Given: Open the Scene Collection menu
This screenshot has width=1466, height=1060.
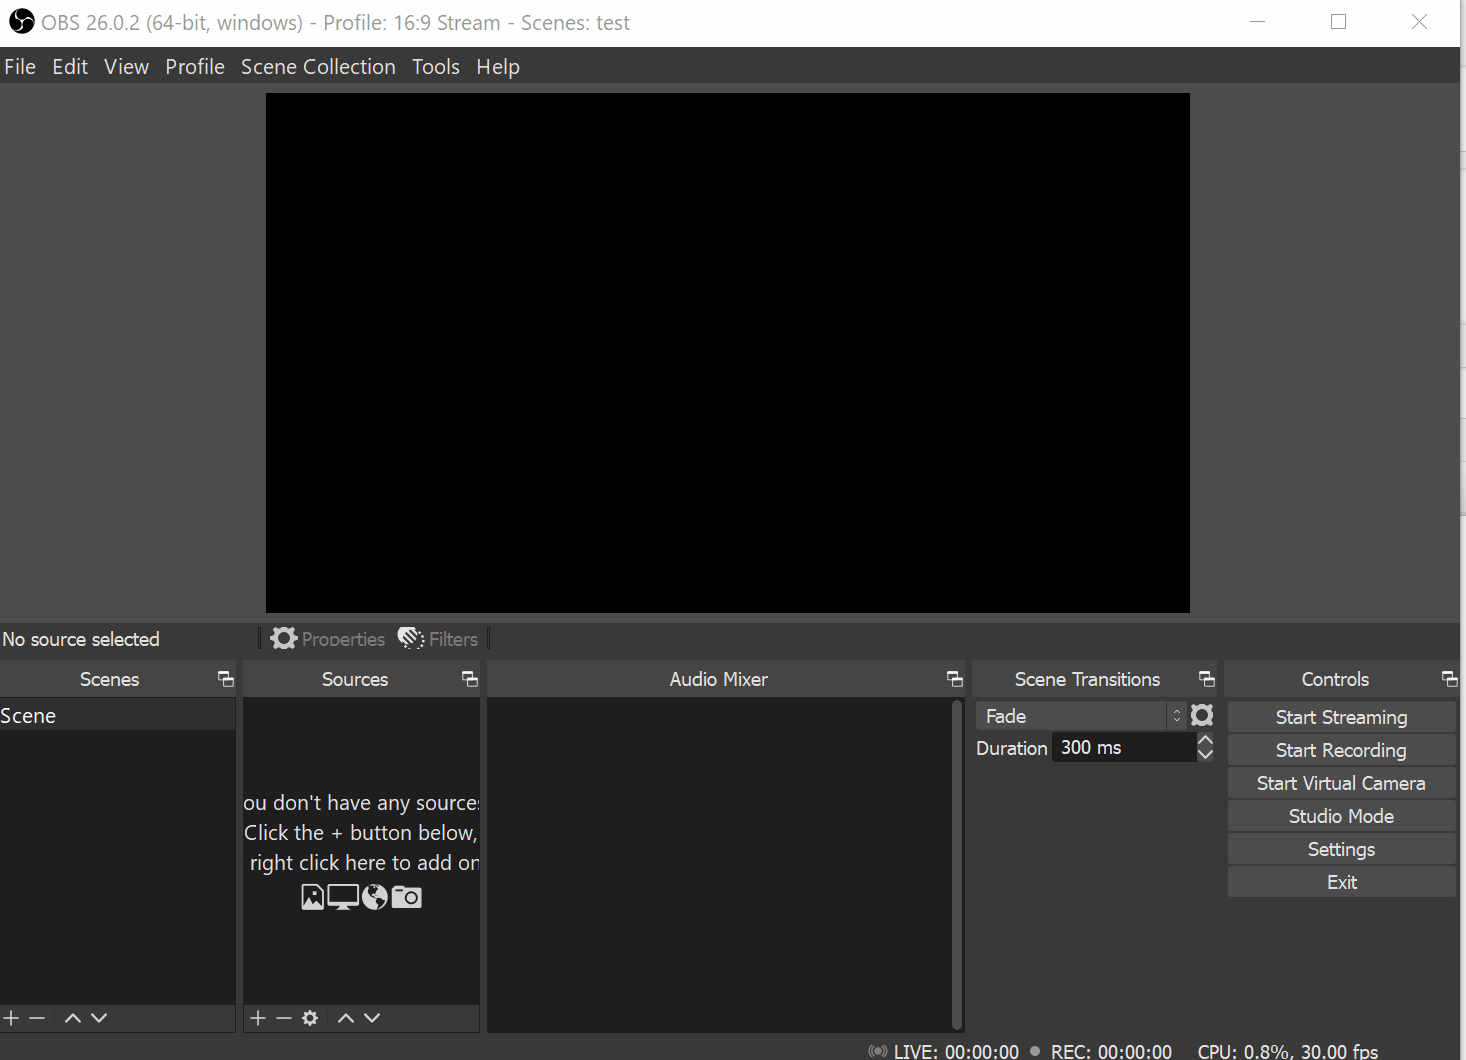Looking at the screenshot, I should click(x=318, y=66).
